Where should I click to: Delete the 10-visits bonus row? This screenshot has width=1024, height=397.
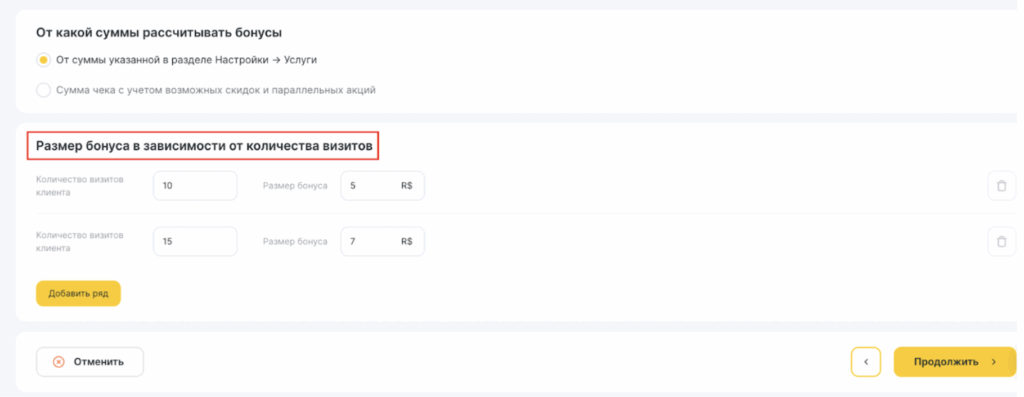pos(1001,185)
